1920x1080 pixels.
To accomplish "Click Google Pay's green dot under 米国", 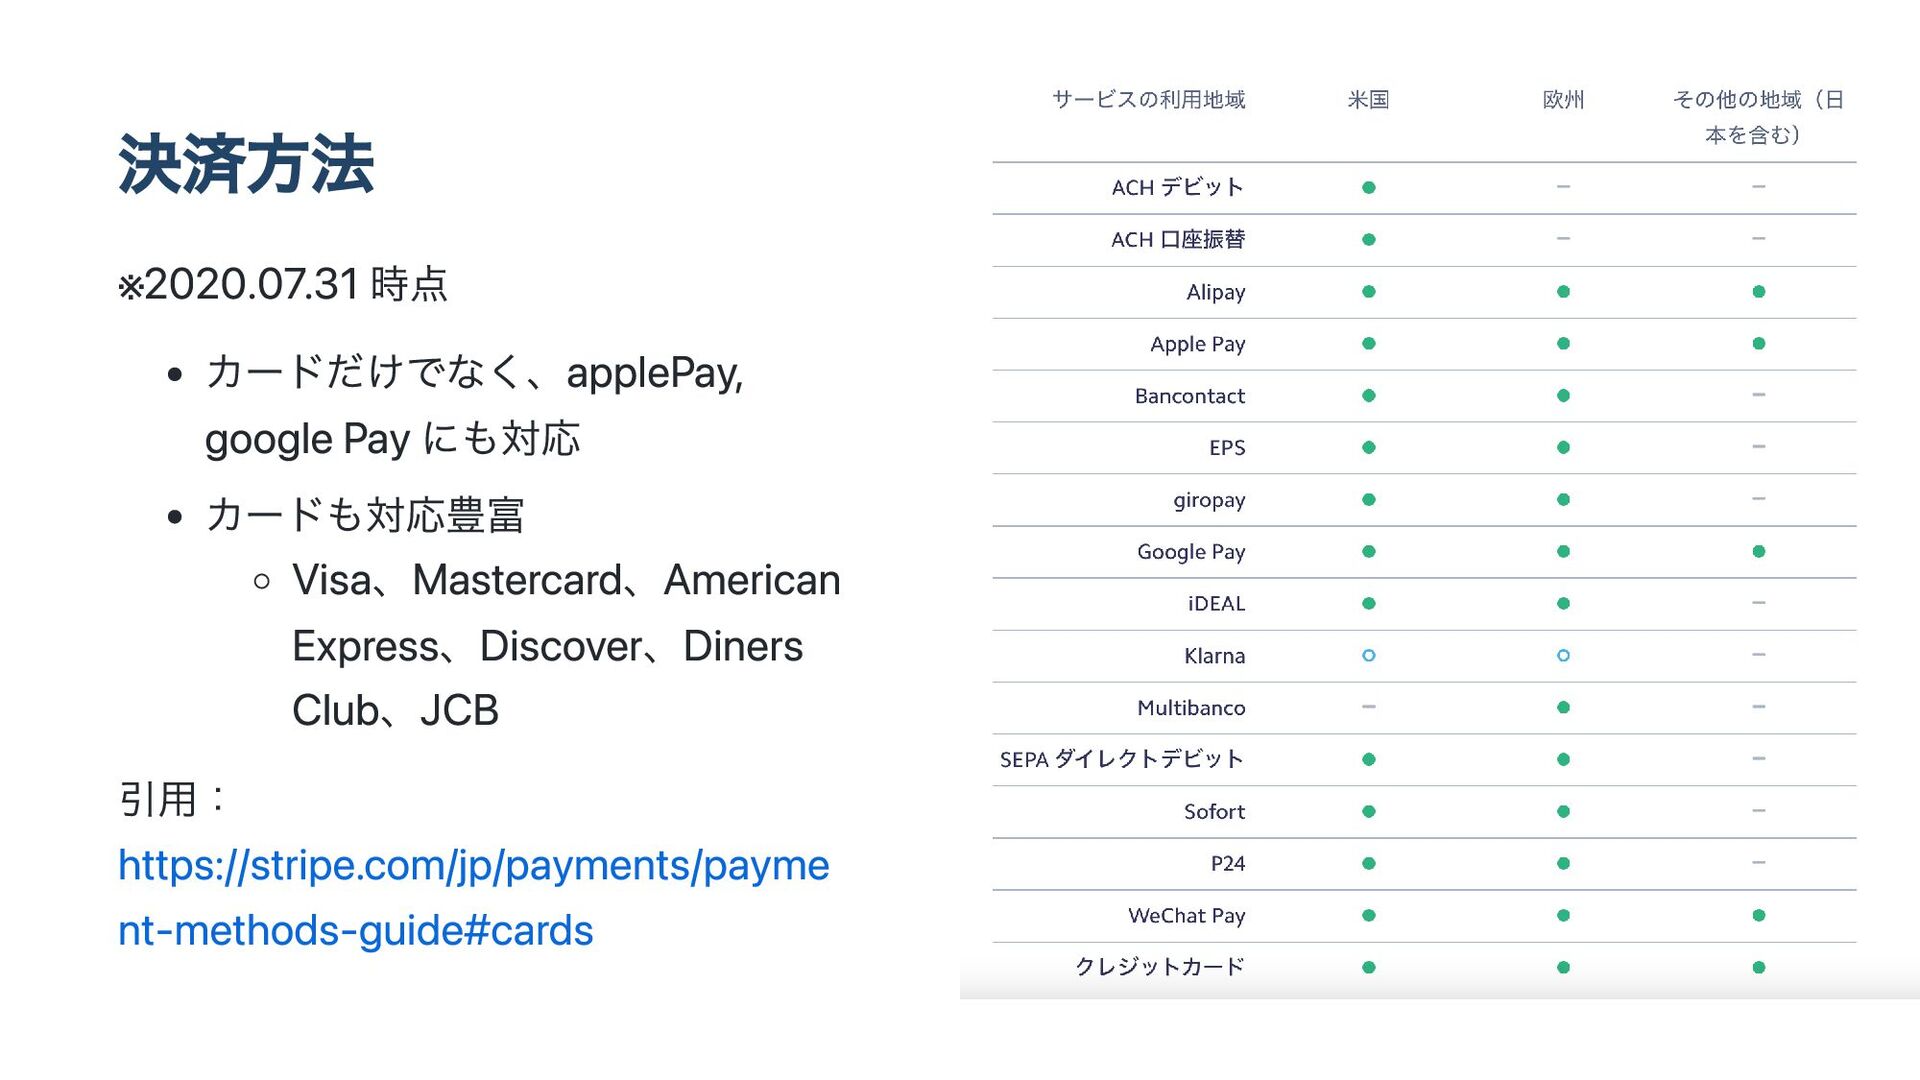I will click(1369, 552).
